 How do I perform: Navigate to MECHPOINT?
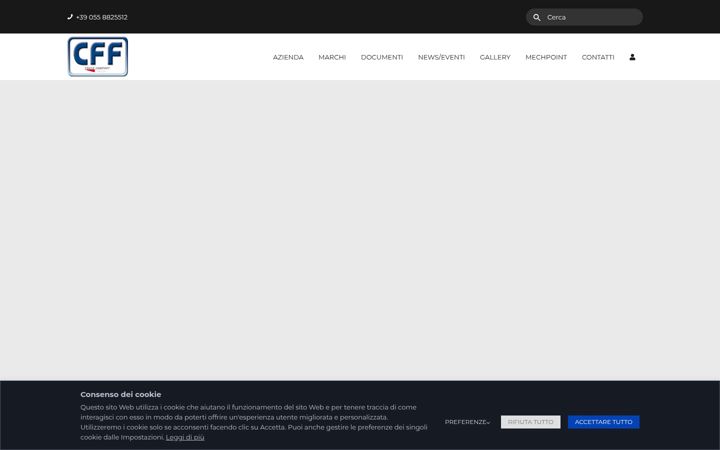coord(546,57)
